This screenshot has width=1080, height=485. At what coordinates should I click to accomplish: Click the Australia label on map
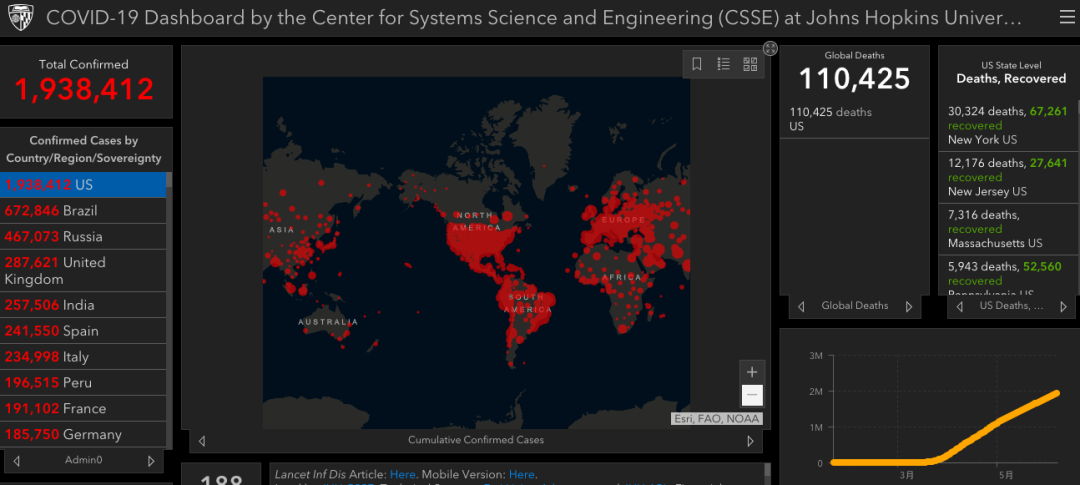pyautogui.click(x=328, y=322)
